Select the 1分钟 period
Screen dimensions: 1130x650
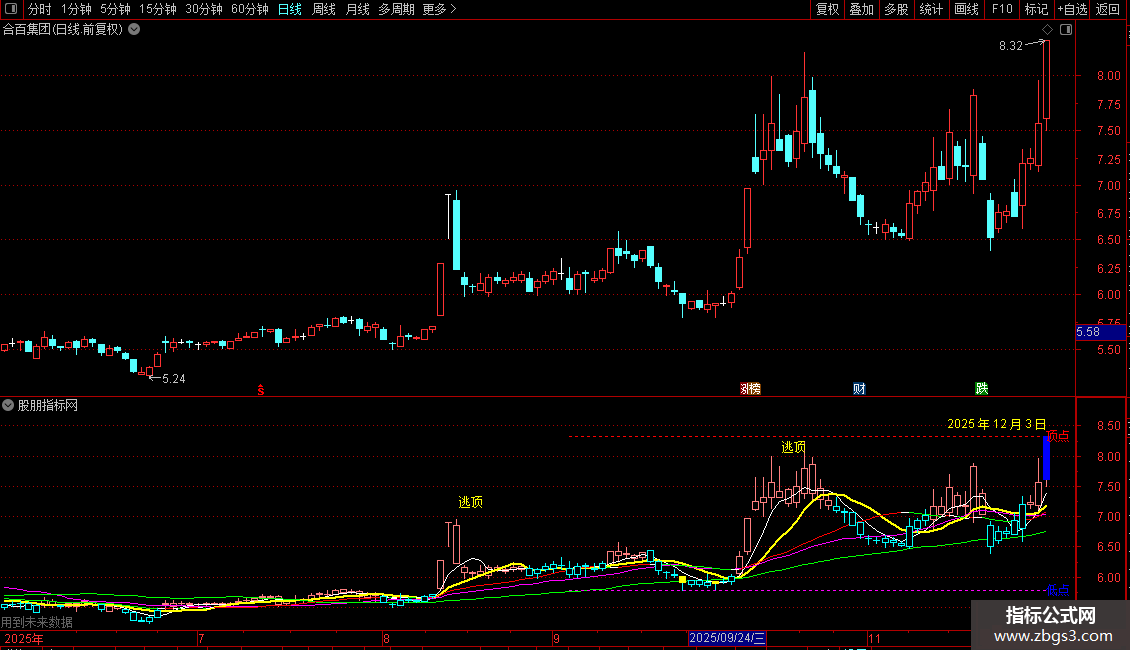(x=76, y=9)
